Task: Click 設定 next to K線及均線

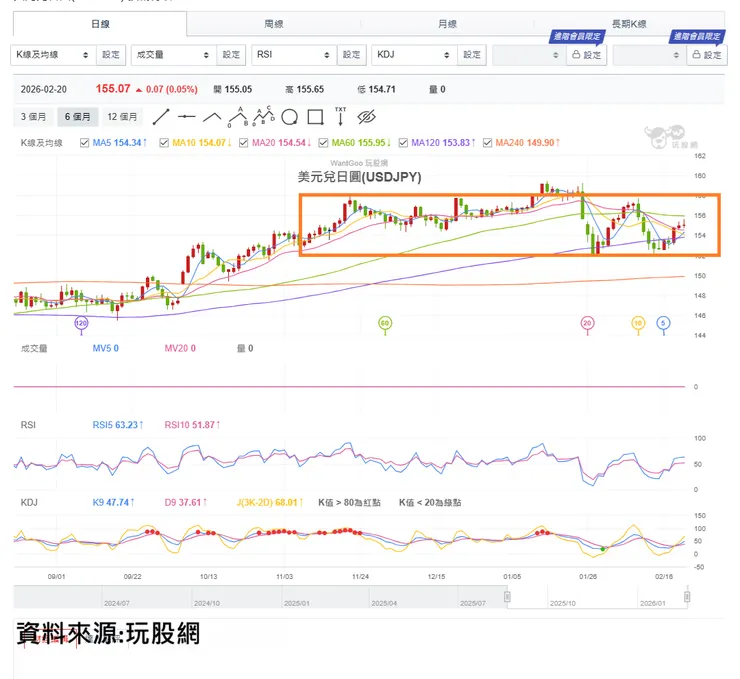Action: 111,55
